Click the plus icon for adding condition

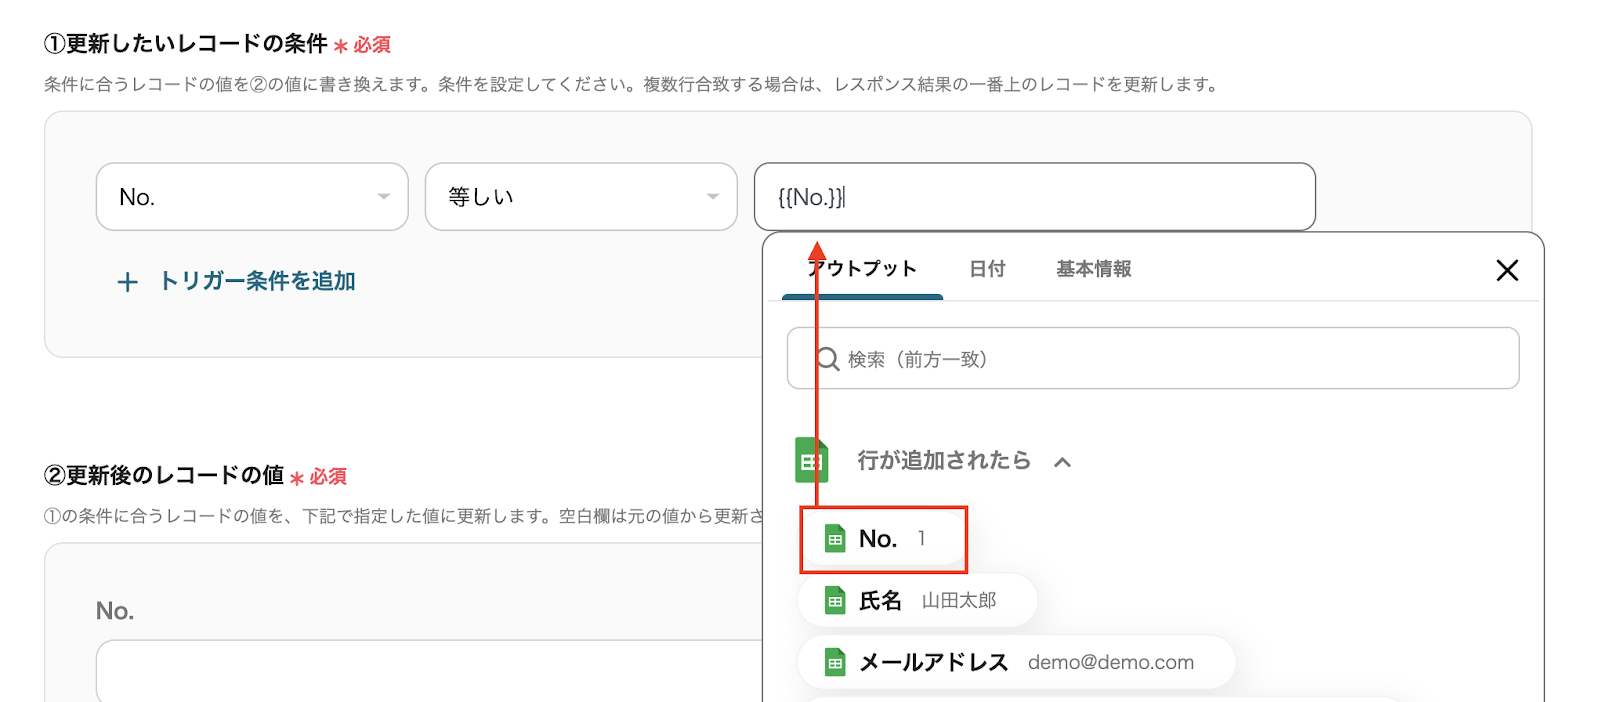pyautogui.click(x=127, y=282)
